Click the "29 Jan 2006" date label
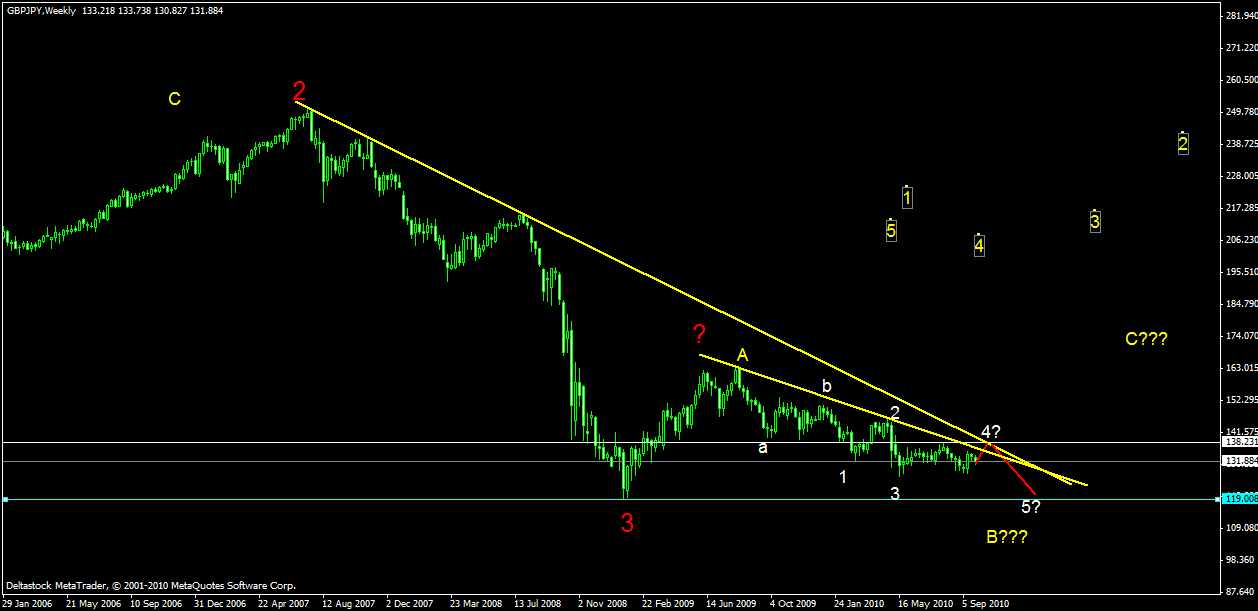Screen dimensions: 1258x611 (27, 604)
